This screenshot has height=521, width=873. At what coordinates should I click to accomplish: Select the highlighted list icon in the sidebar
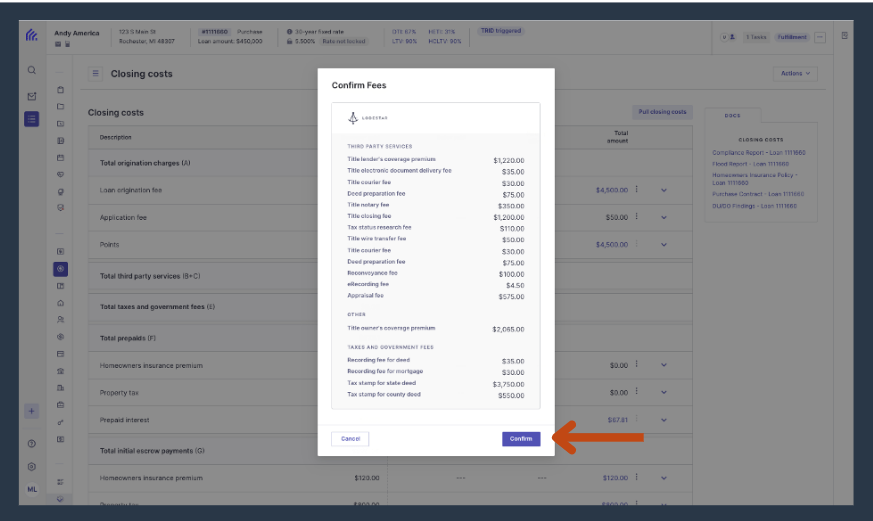coord(32,119)
